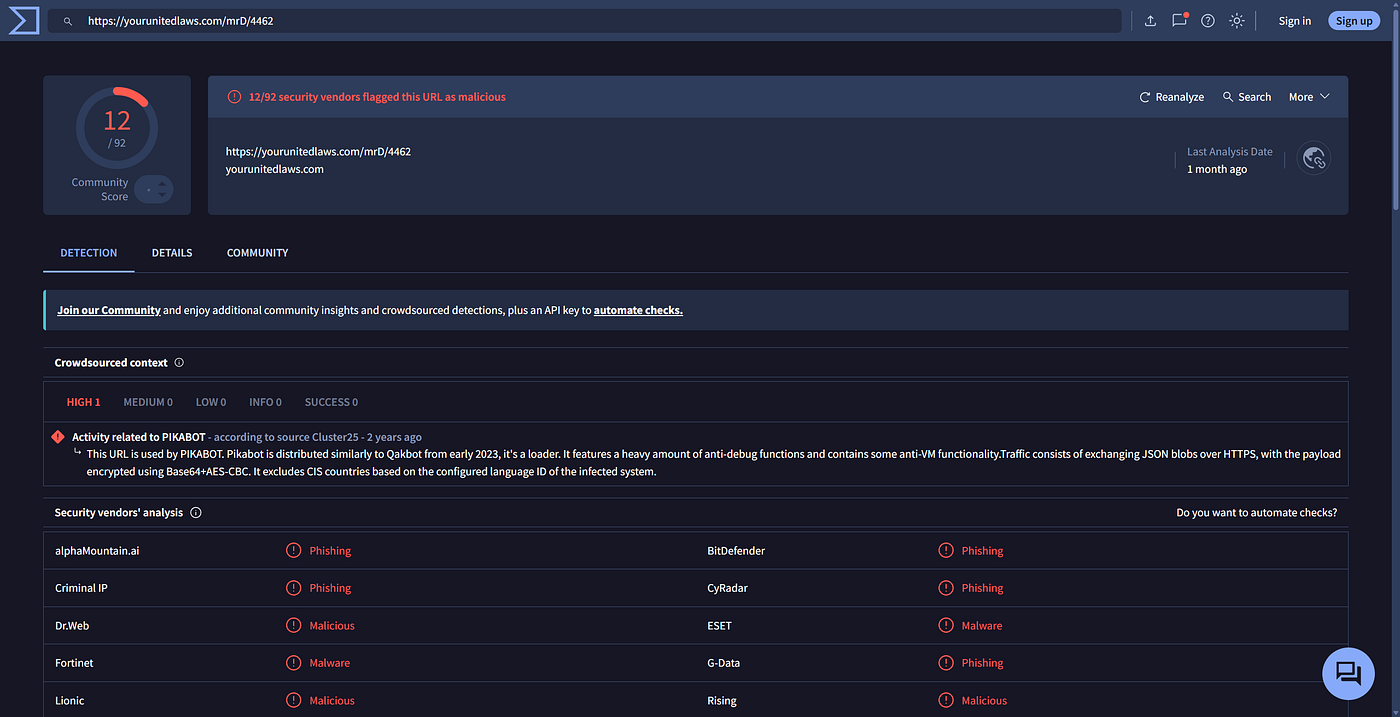Click the G-Data vendor name
This screenshot has width=1400, height=717.
coord(723,663)
